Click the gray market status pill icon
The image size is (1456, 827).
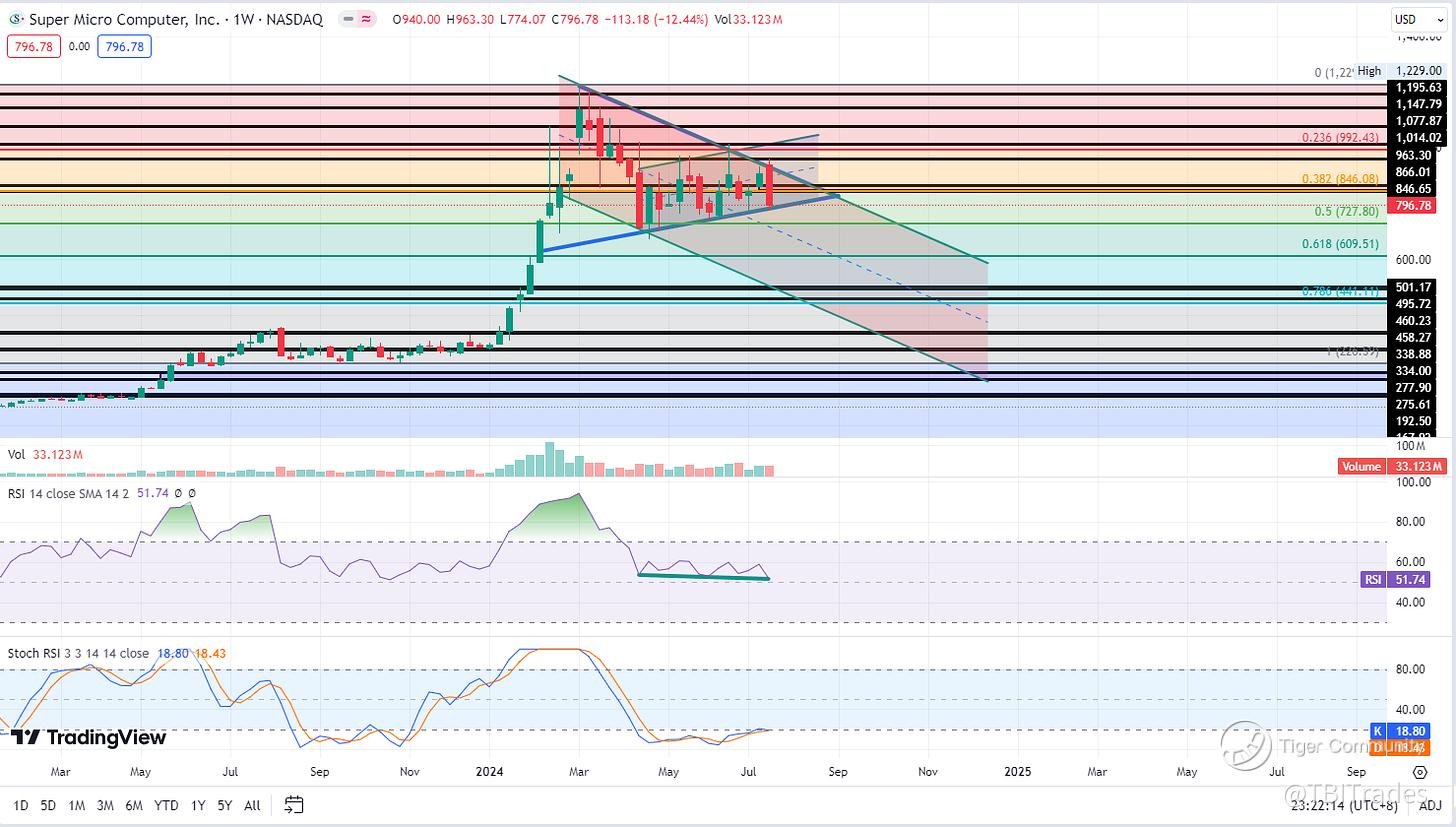(x=346, y=19)
